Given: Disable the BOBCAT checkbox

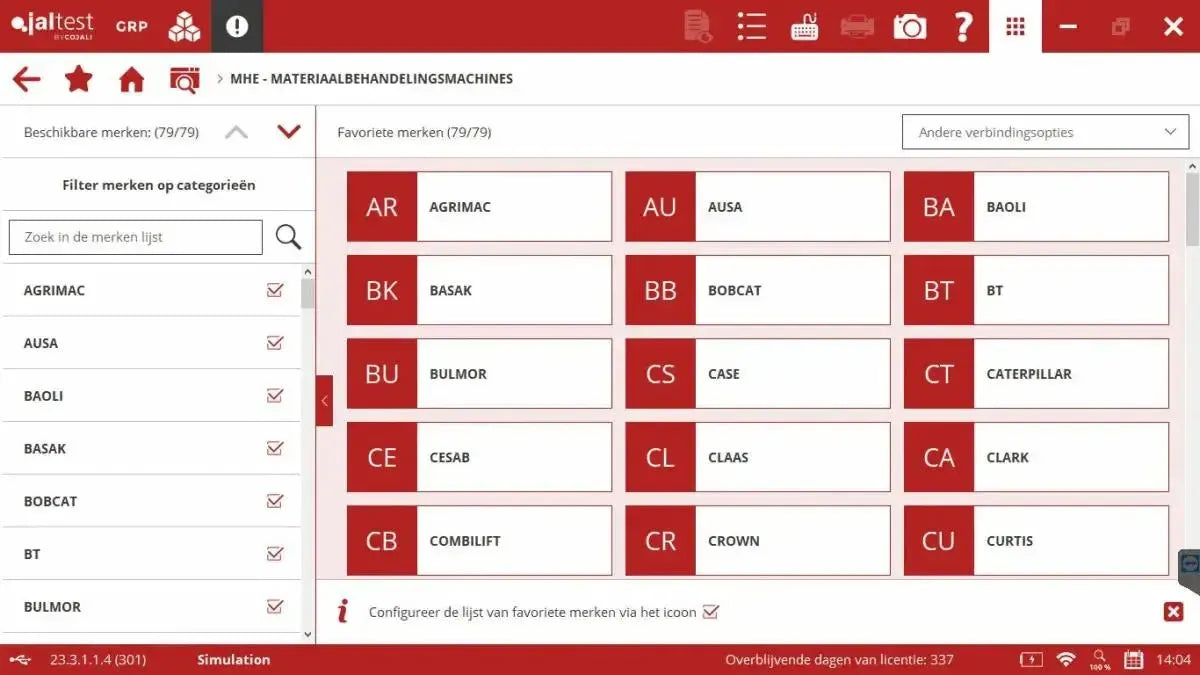Looking at the screenshot, I should [x=274, y=501].
